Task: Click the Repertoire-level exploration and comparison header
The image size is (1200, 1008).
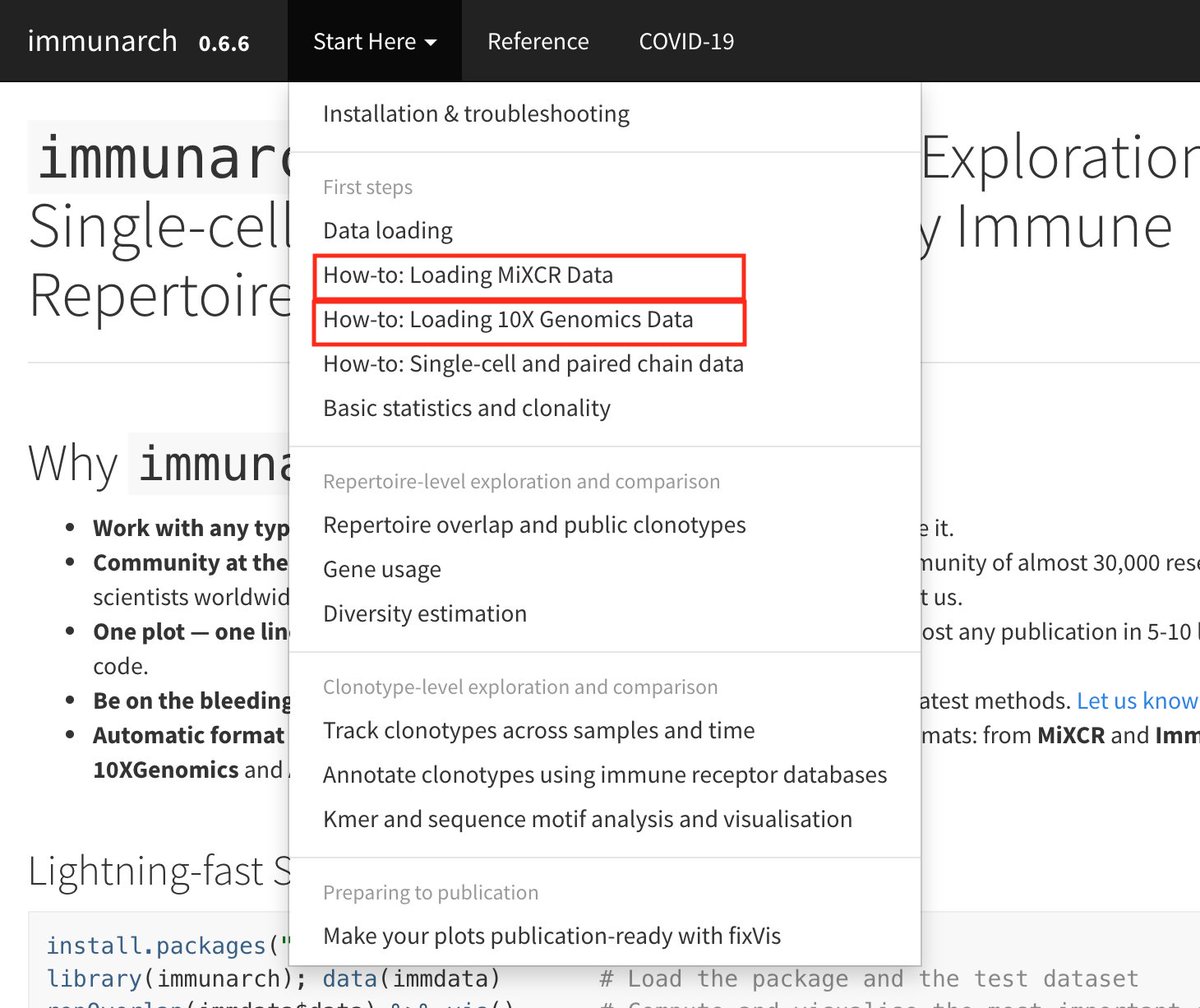Action: [521, 482]
